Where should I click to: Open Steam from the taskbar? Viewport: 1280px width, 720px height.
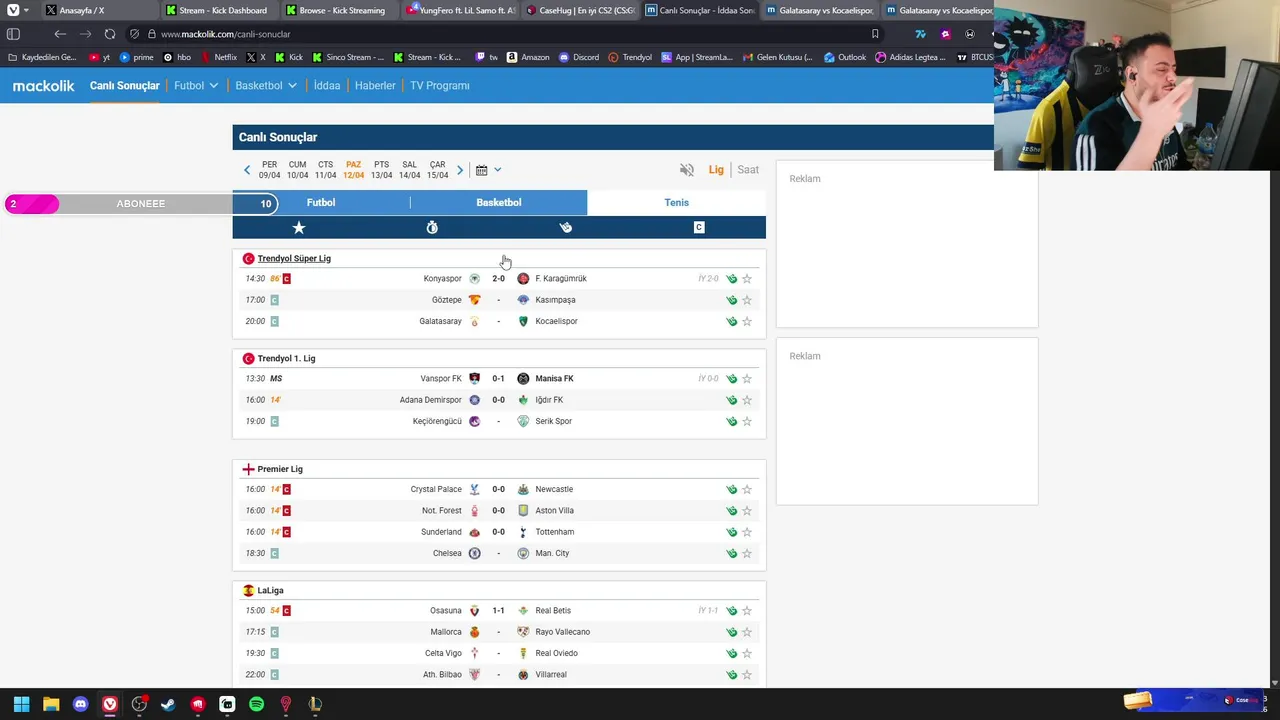[x=168, y=704]
